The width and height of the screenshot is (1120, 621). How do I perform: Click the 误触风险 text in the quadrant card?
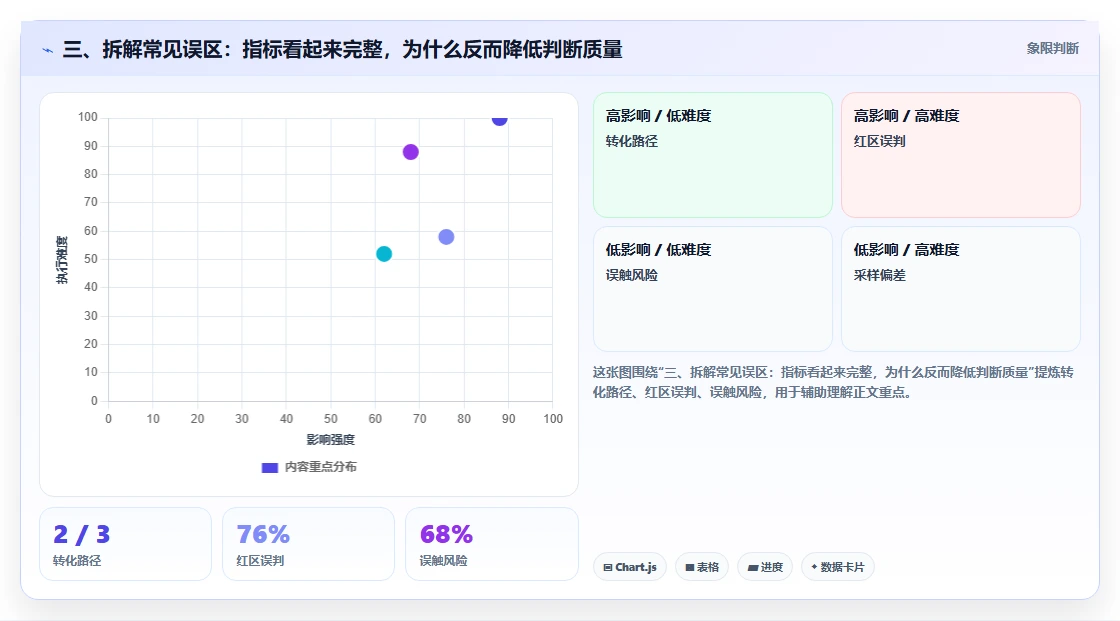(x=631, y=275)
